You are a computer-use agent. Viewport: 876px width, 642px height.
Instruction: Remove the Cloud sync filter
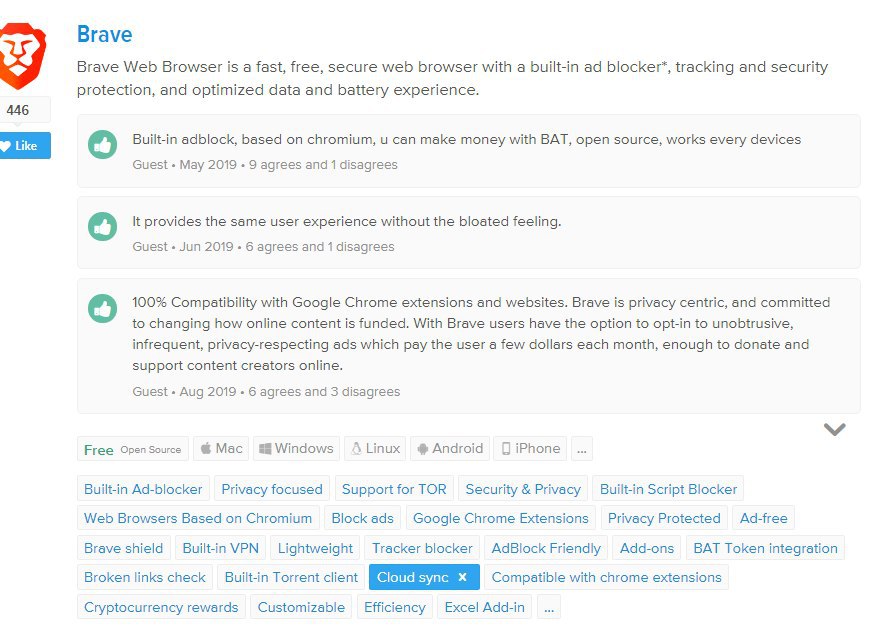pyautogui.click(x=462, y=577)
